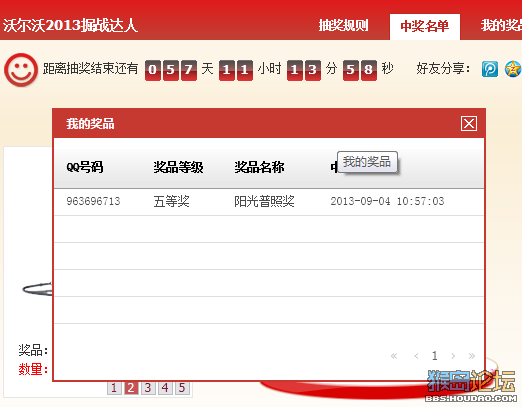Click the QQ号码 column header
This screenshot has height=407, width=522.
[x=85, y=167]
